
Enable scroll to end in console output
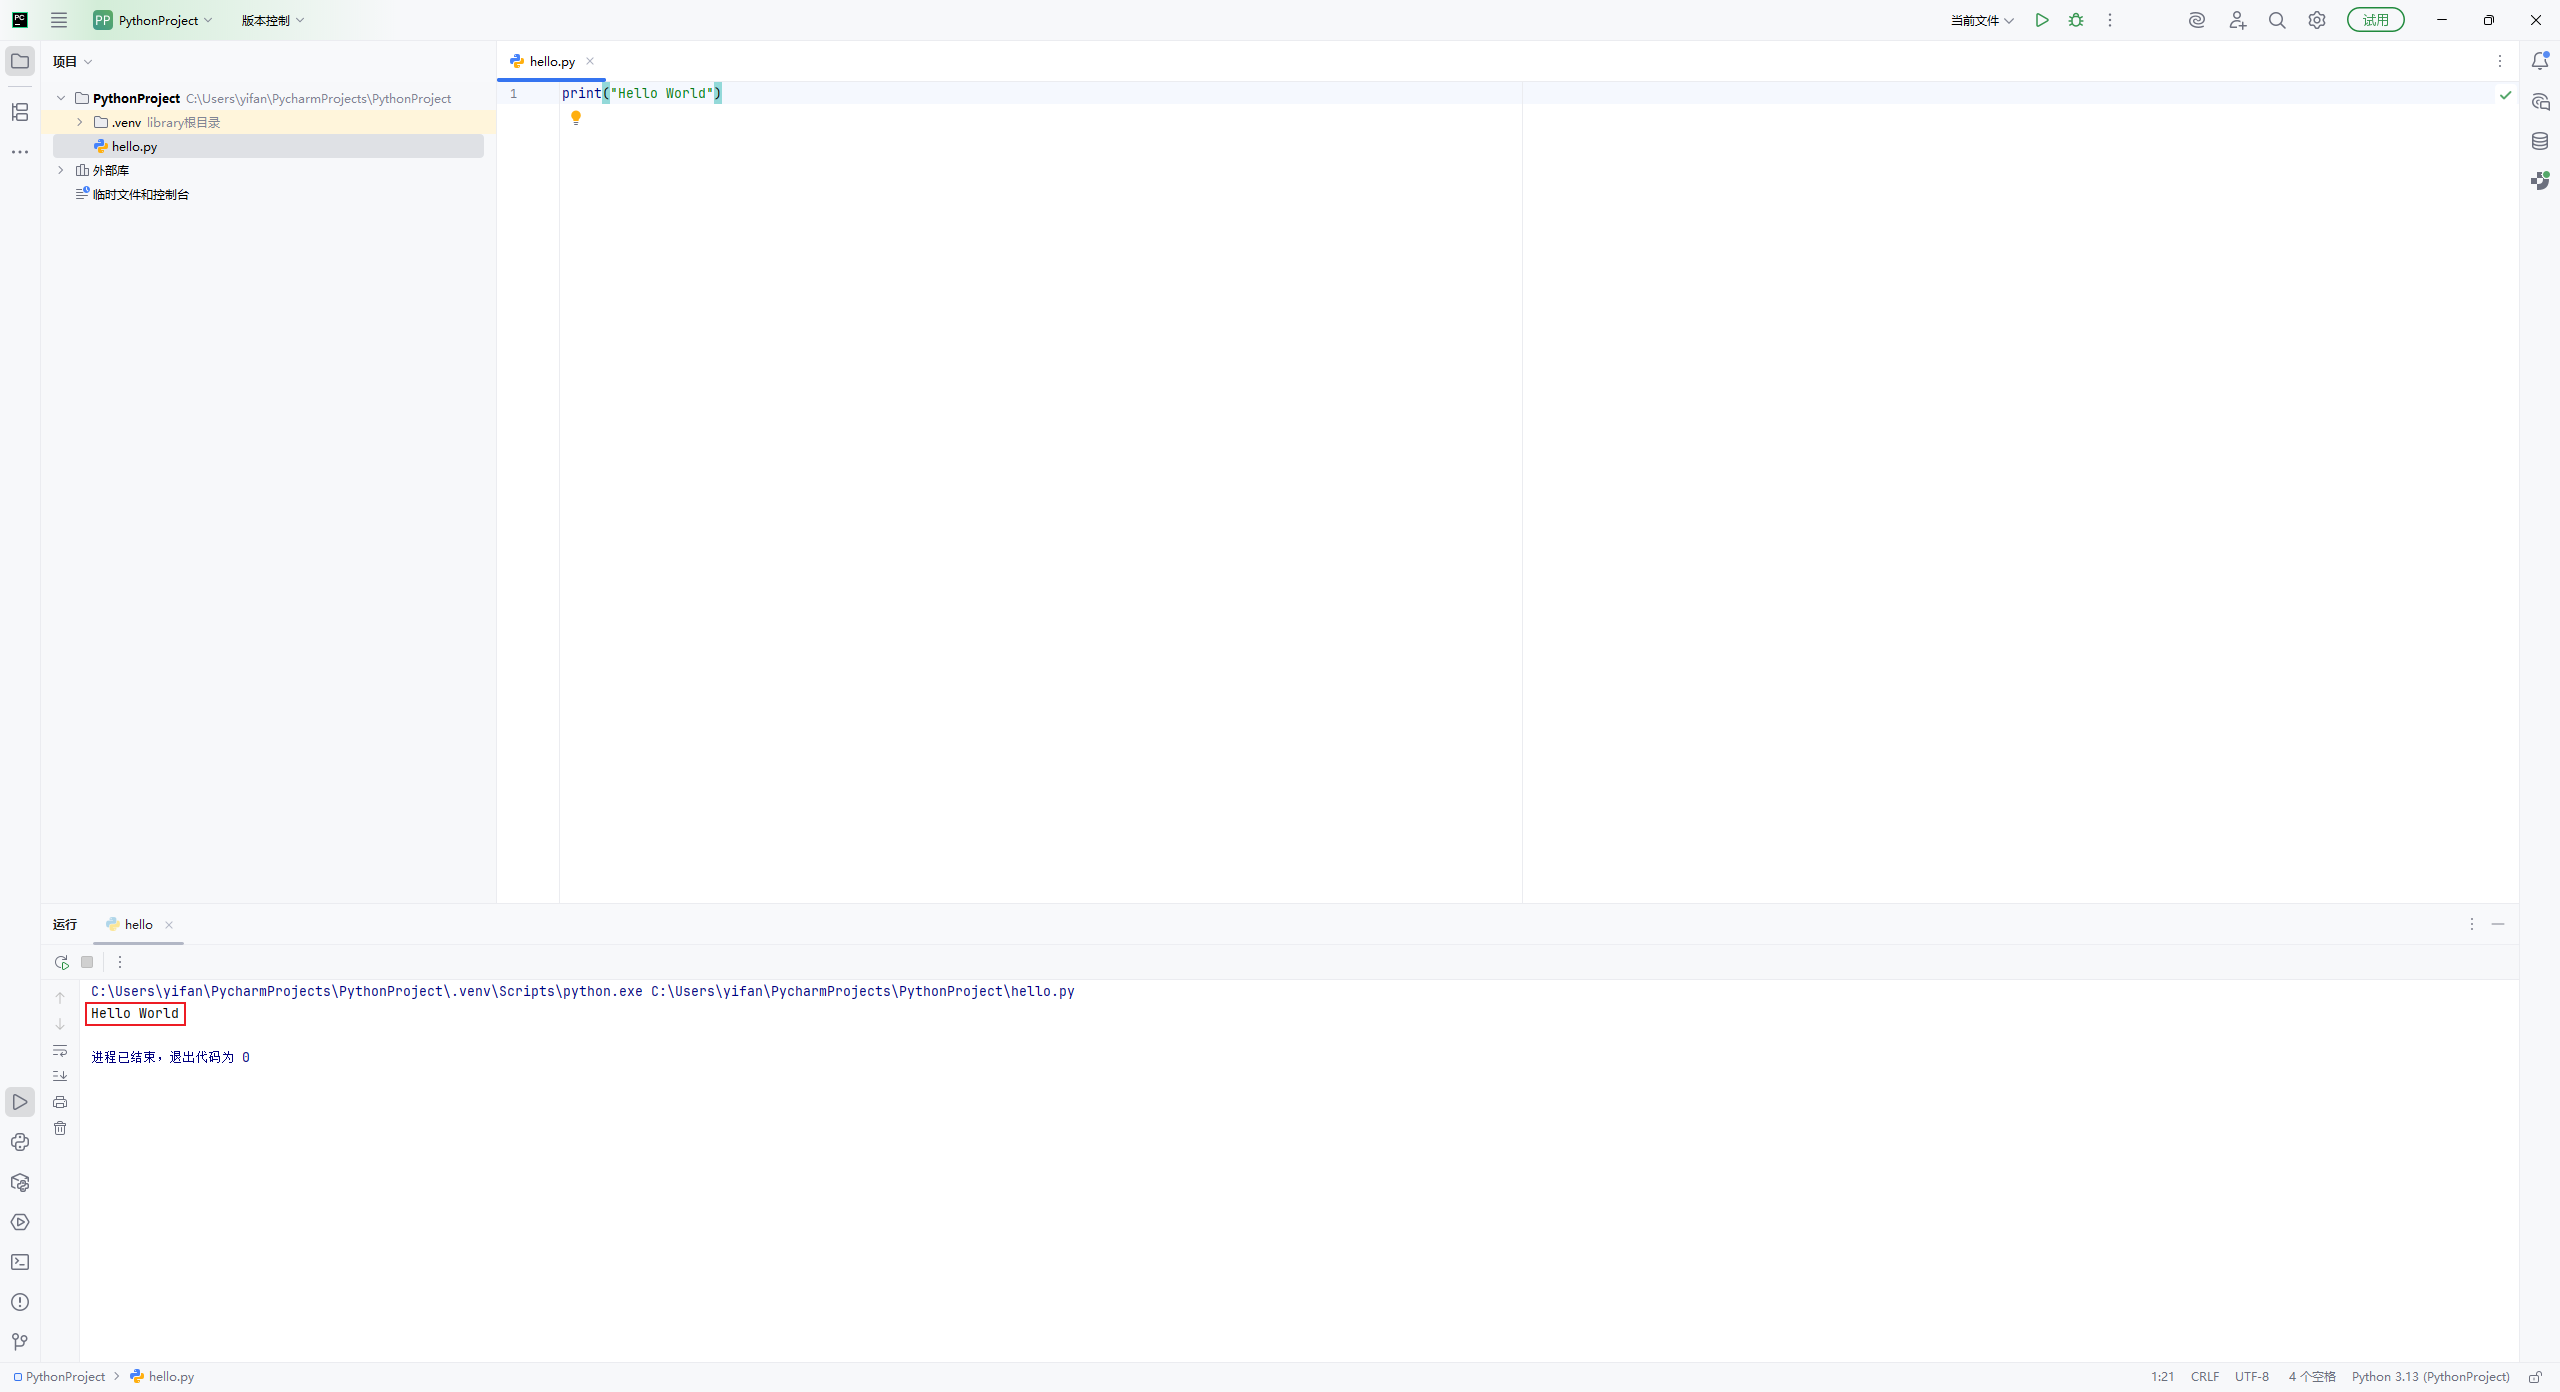tap(60, 1076)
